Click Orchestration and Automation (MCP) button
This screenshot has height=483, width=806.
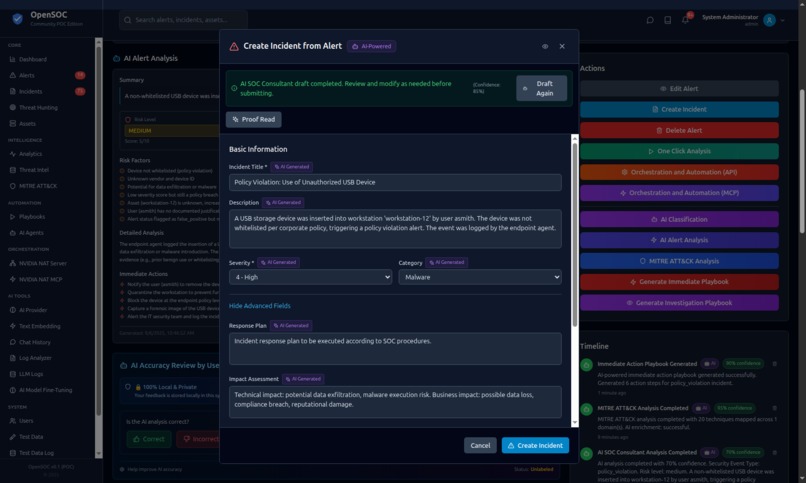[x=679, y=193]
